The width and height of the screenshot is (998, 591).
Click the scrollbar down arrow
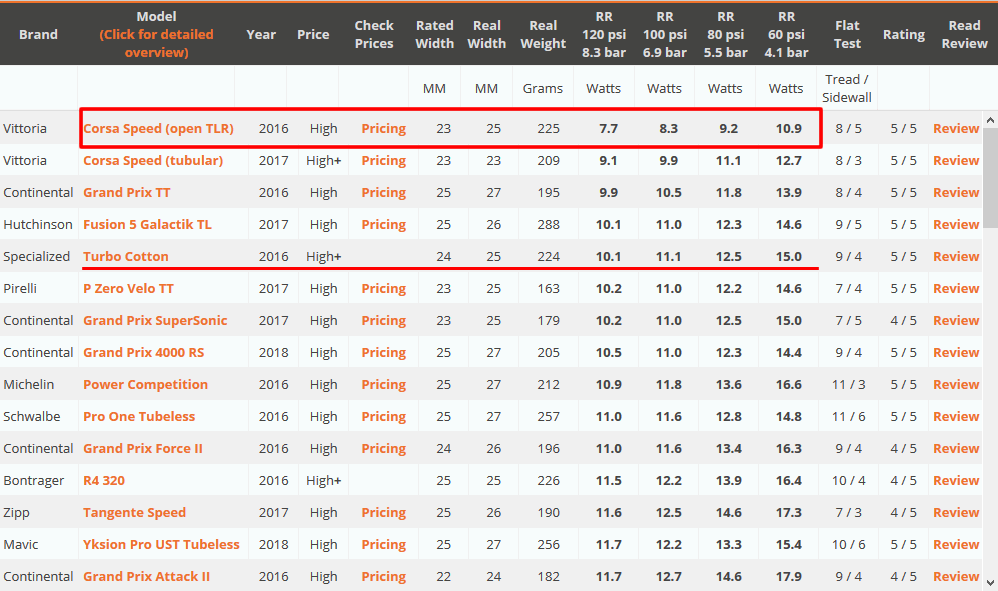(990, 582)
